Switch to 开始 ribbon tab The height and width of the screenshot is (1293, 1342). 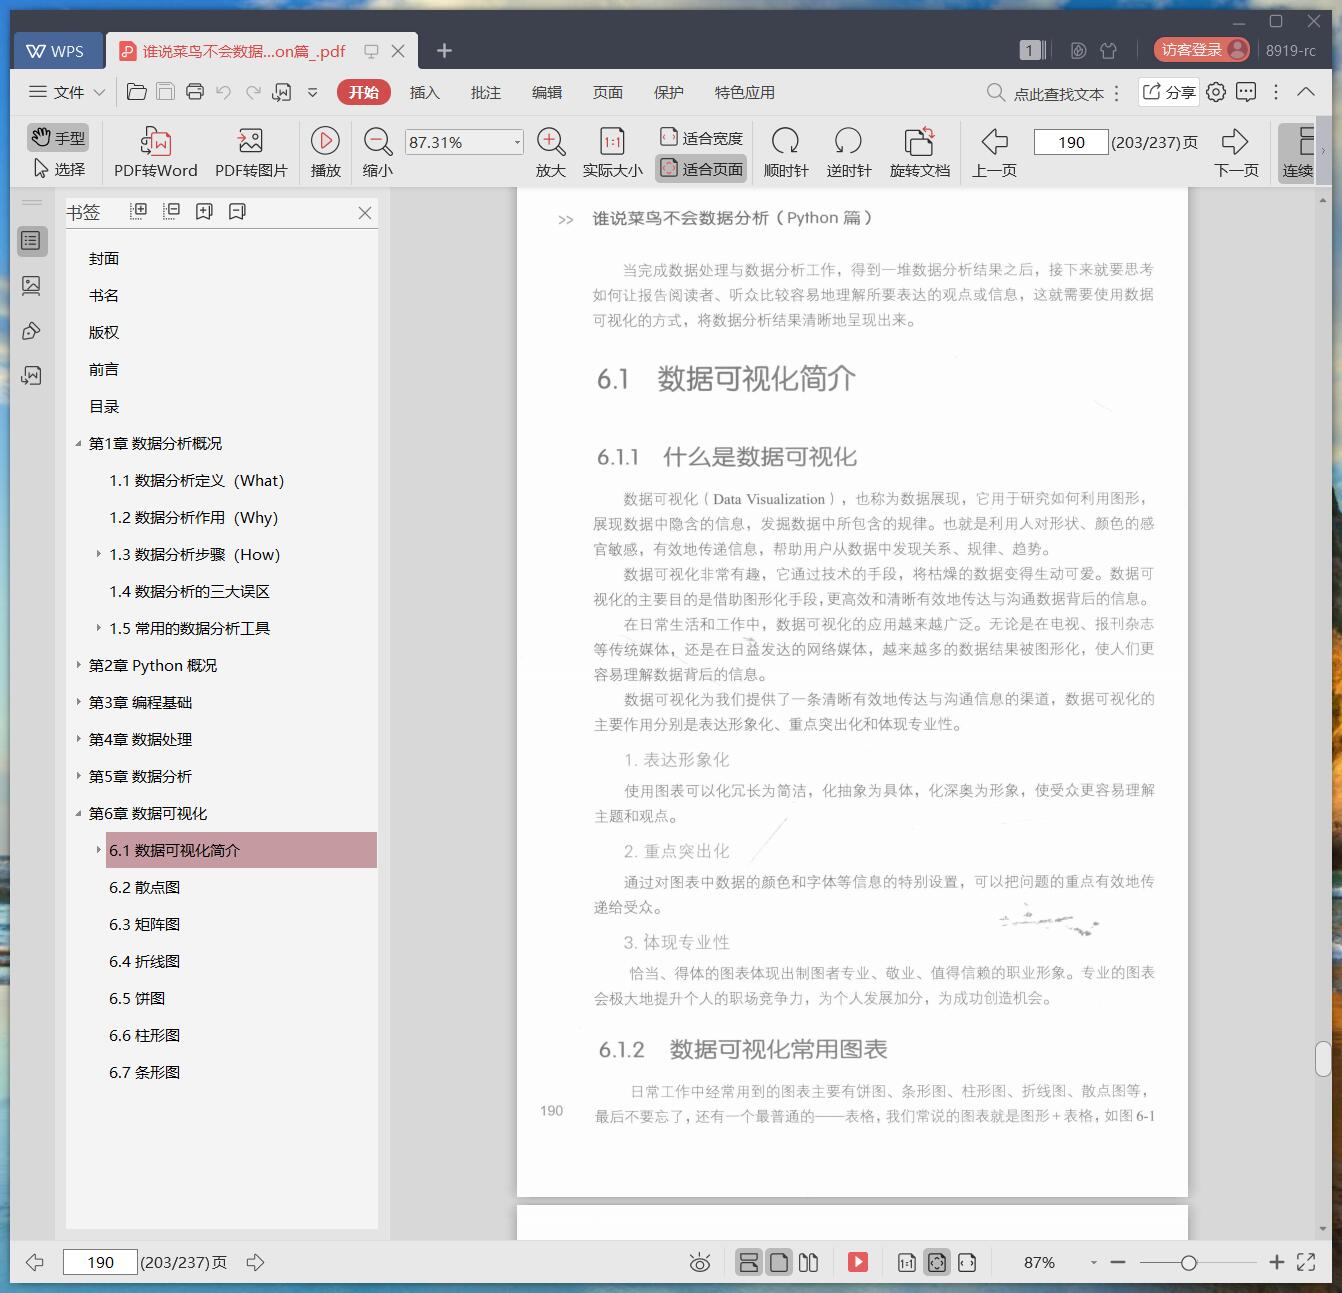pos(363,92)
